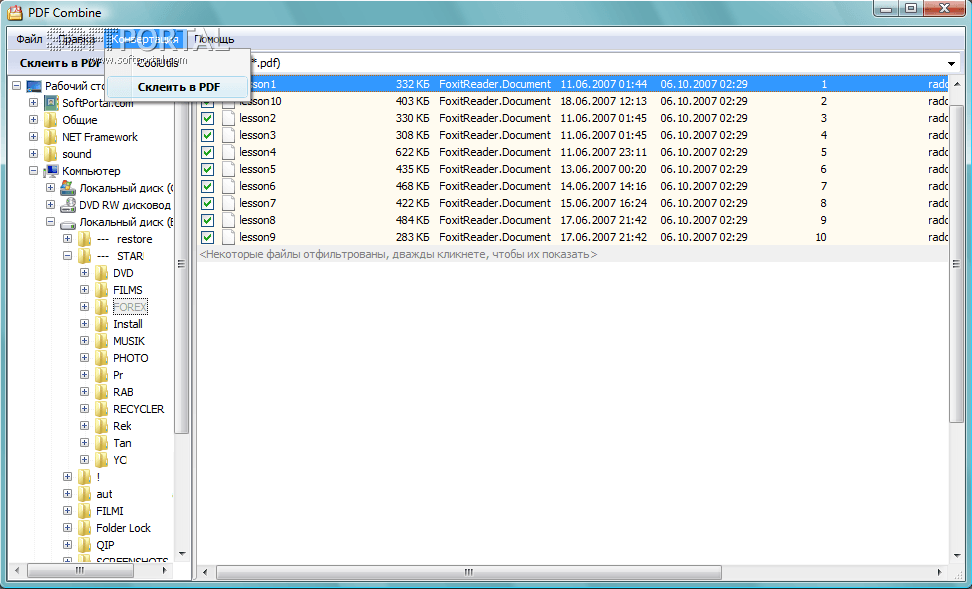Click the Общие folder icon
The image size is (972, 589).
coord(51,120)
